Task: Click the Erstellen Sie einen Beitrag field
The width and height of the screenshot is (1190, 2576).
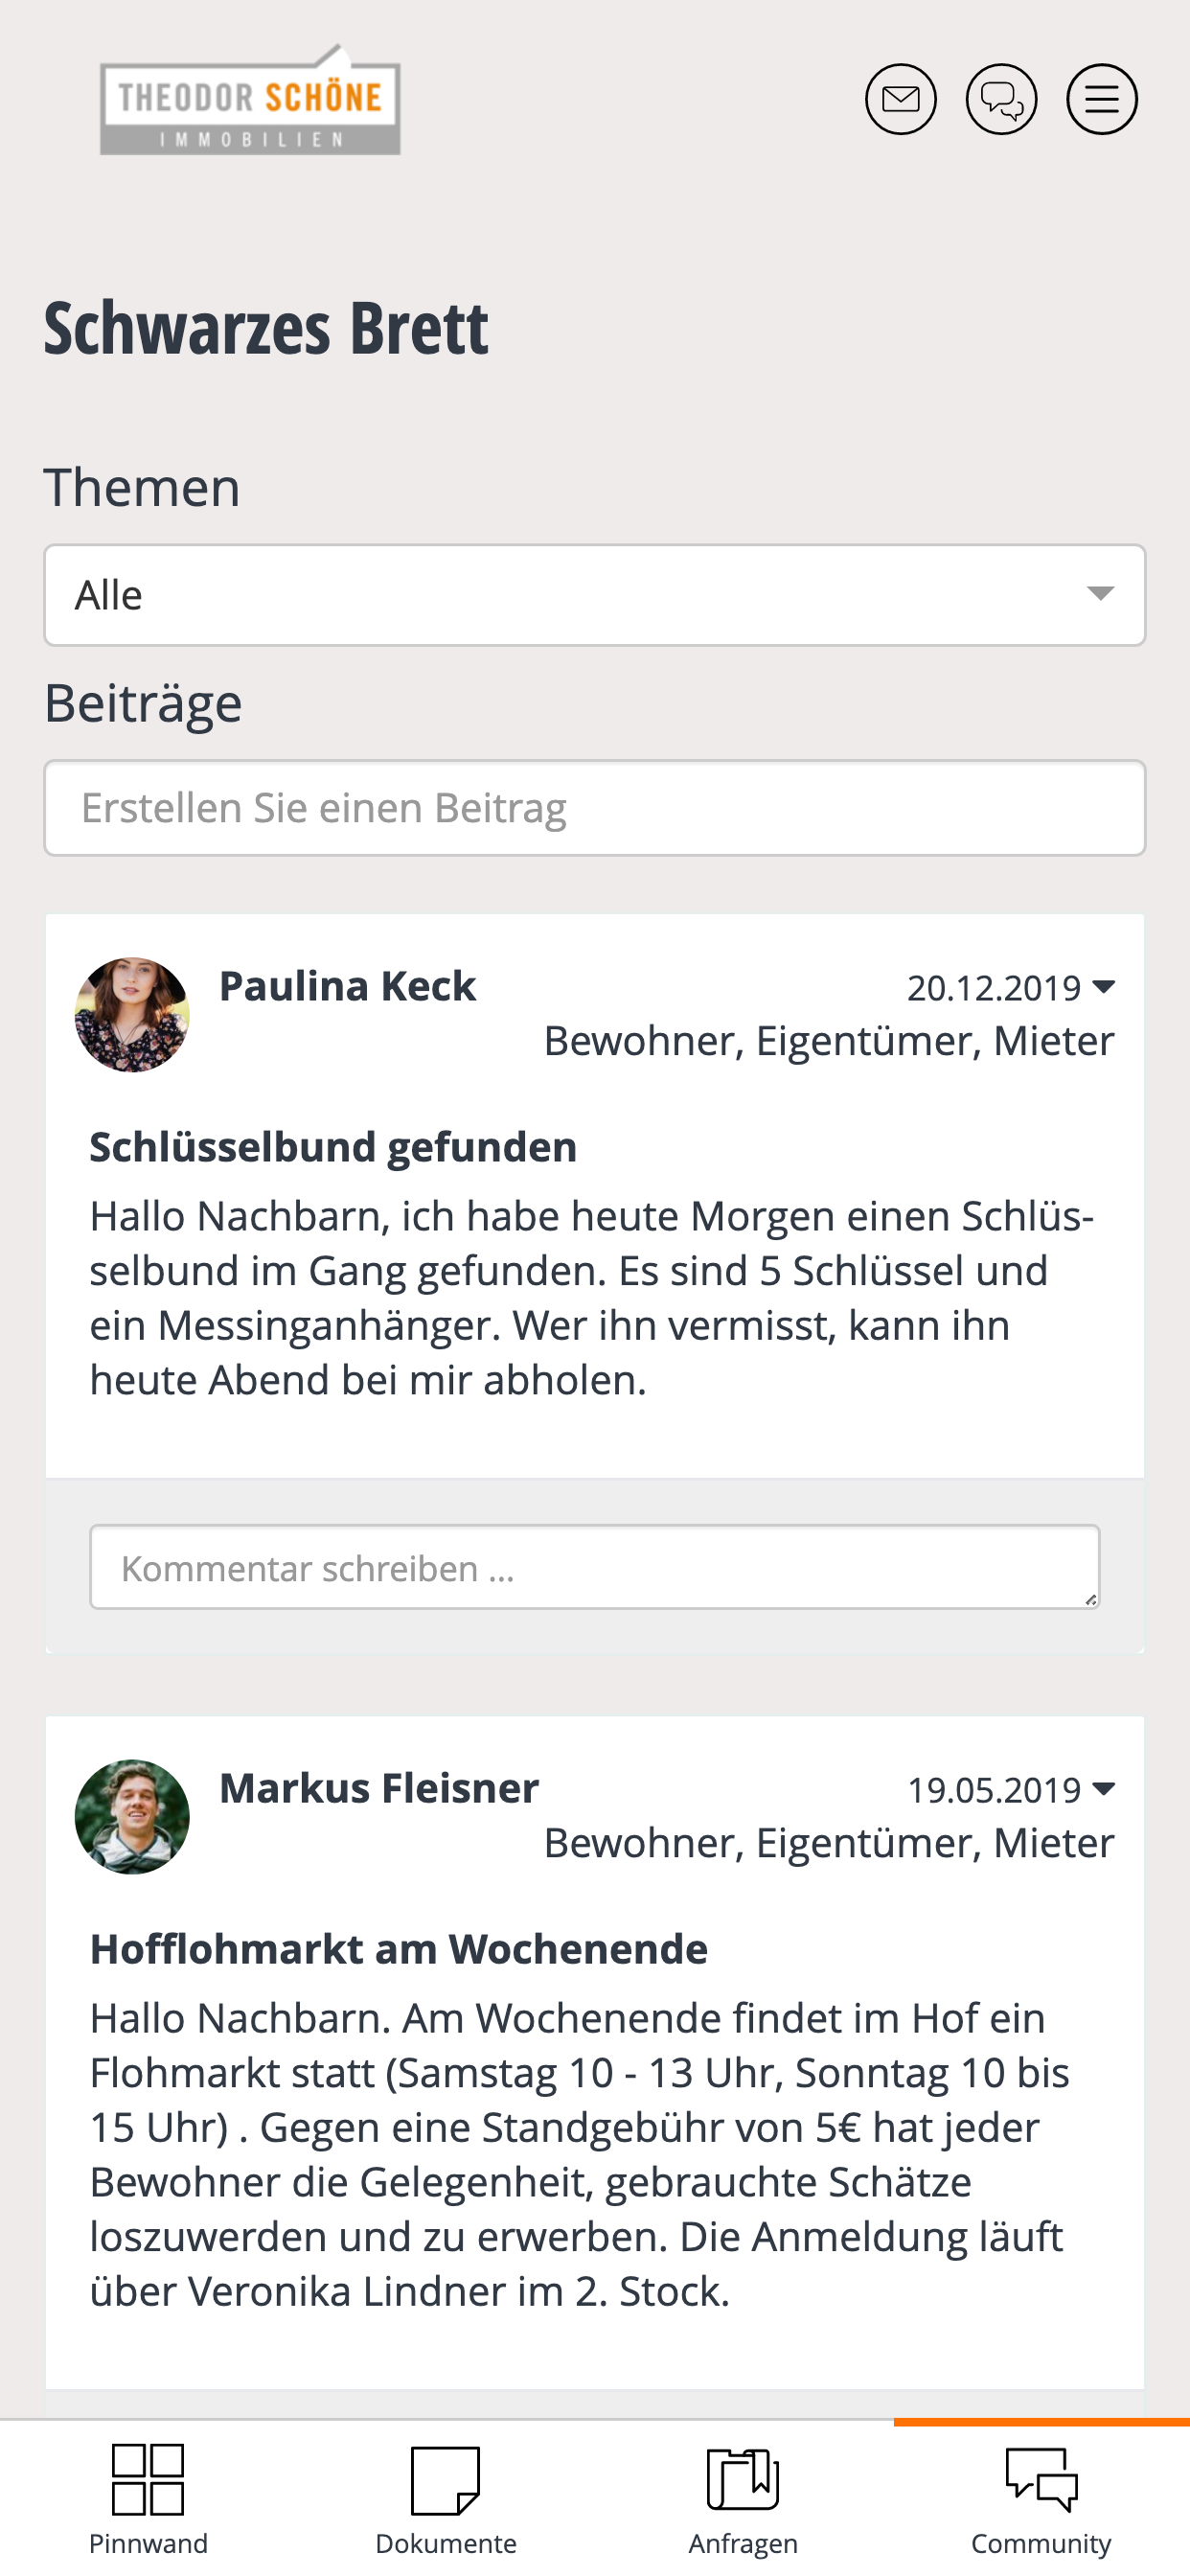Action: pos(595,808)
